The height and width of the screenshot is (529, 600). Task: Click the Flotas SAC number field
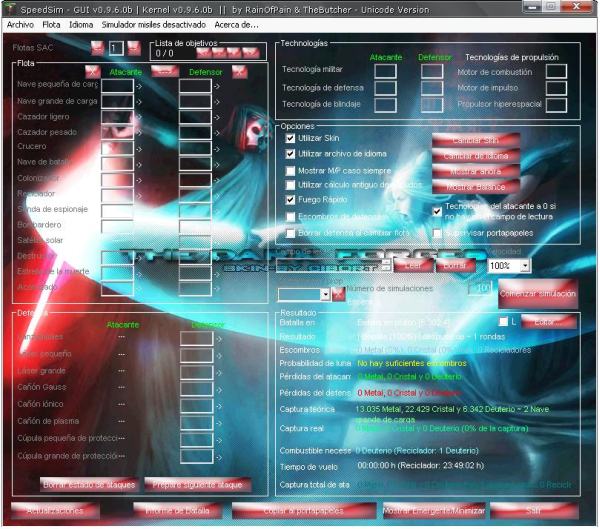tap(116, 48)
